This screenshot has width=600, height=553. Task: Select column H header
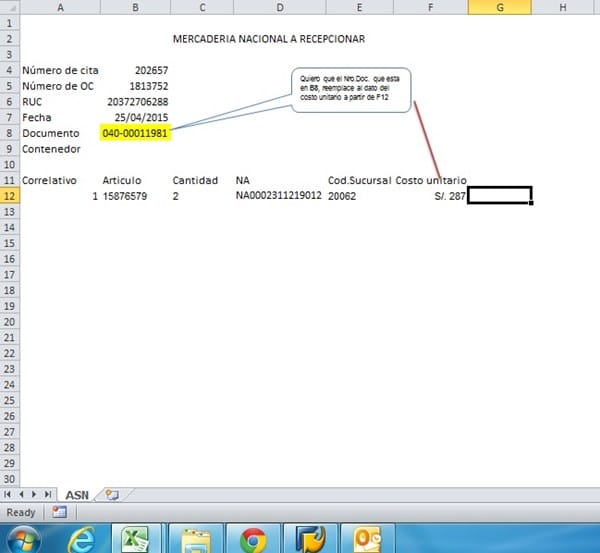[x=563, y=7]
